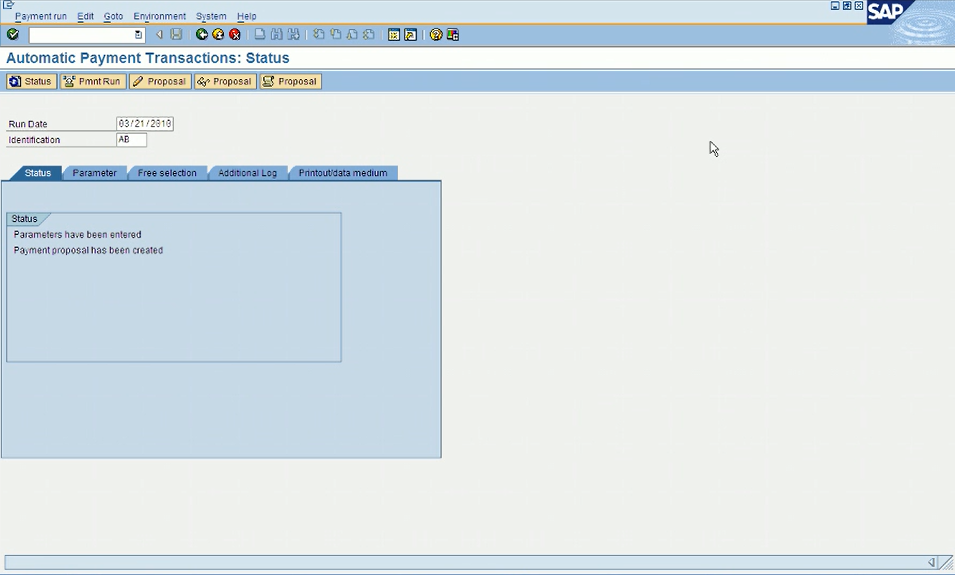Screen dimensions: 955x575
Task: Click the Save diskette icon
Action: pyautogui.click(x=176, y=35)
